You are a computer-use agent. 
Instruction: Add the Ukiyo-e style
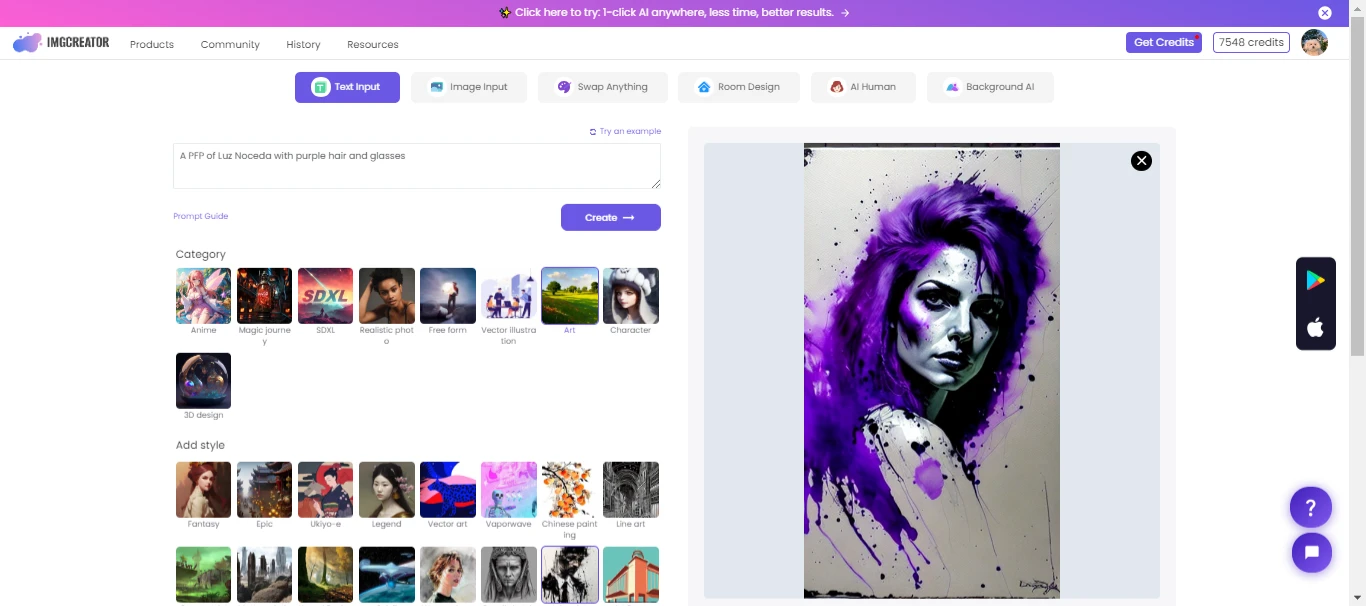point(325,490)
